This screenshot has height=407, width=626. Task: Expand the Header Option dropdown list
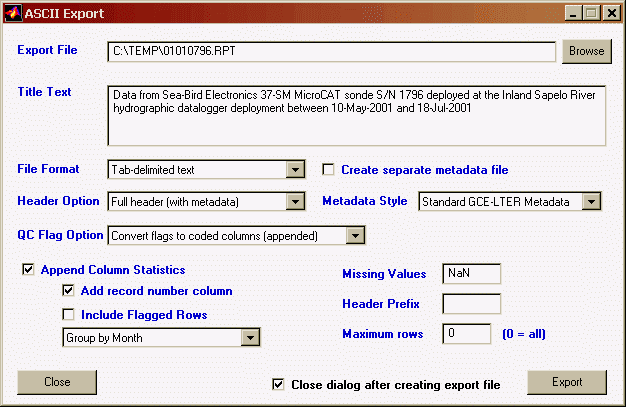[x=295, y=202]
